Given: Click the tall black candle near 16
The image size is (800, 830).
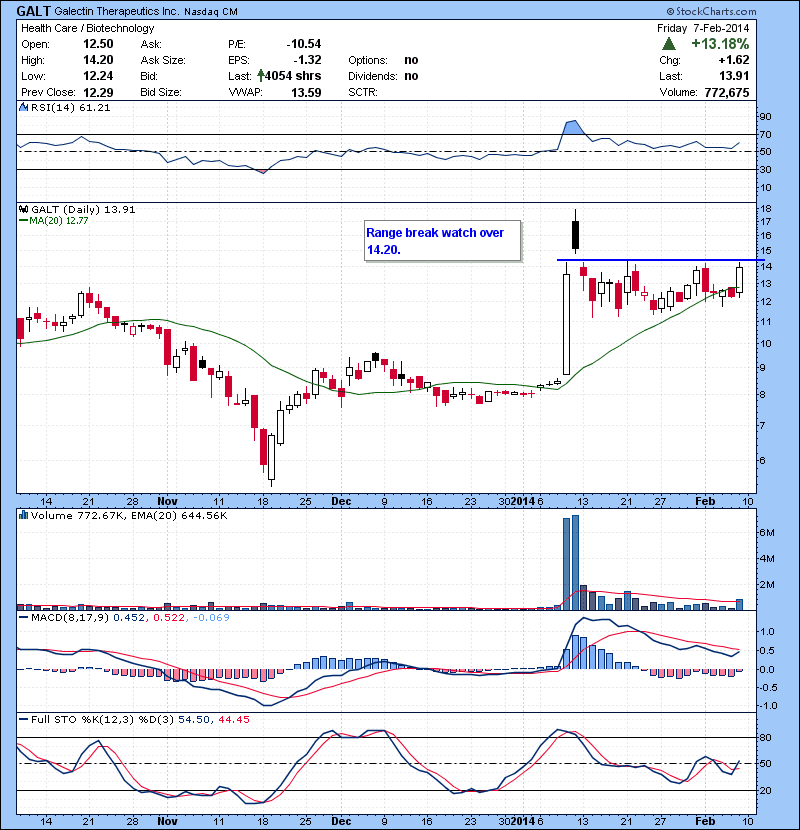Looking at the screenshot, I should point(576,234).
